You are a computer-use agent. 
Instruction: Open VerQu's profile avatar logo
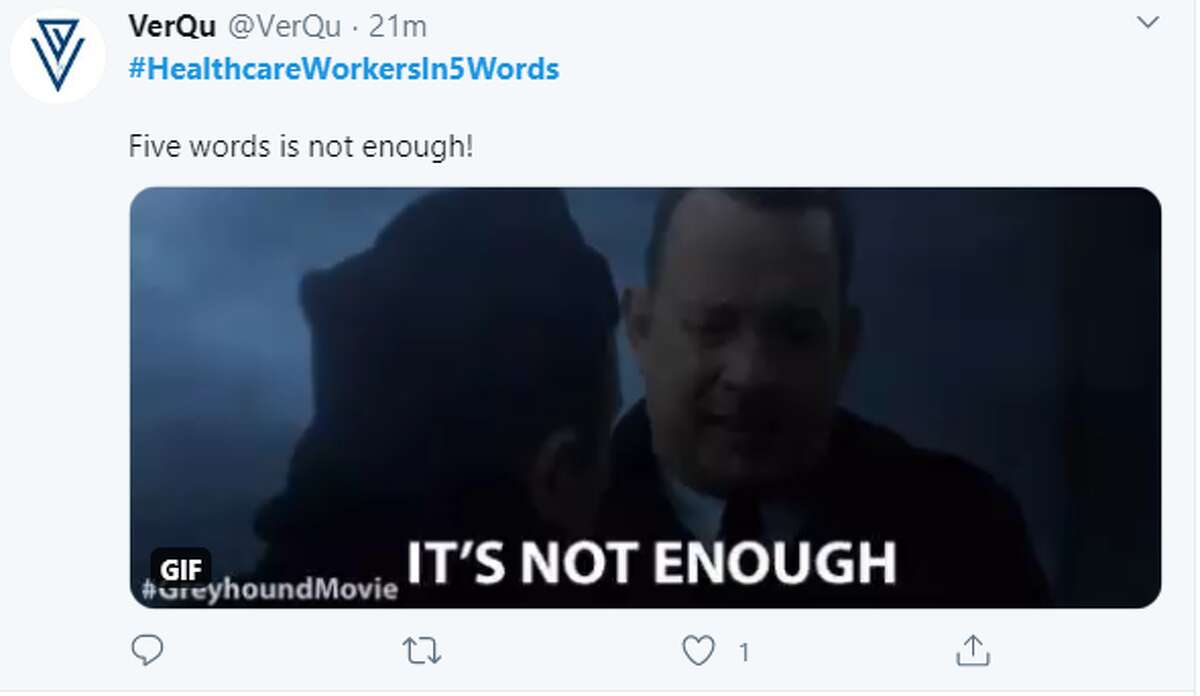click(x=57, y=56)
